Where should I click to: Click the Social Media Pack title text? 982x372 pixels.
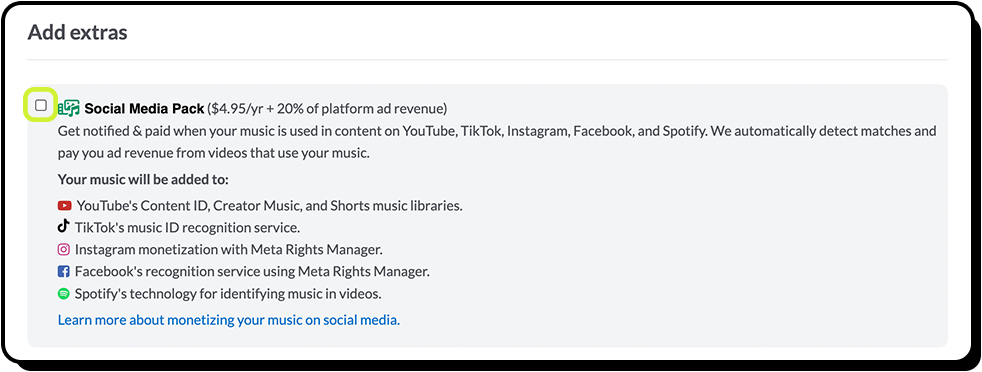tap(144, 108)
